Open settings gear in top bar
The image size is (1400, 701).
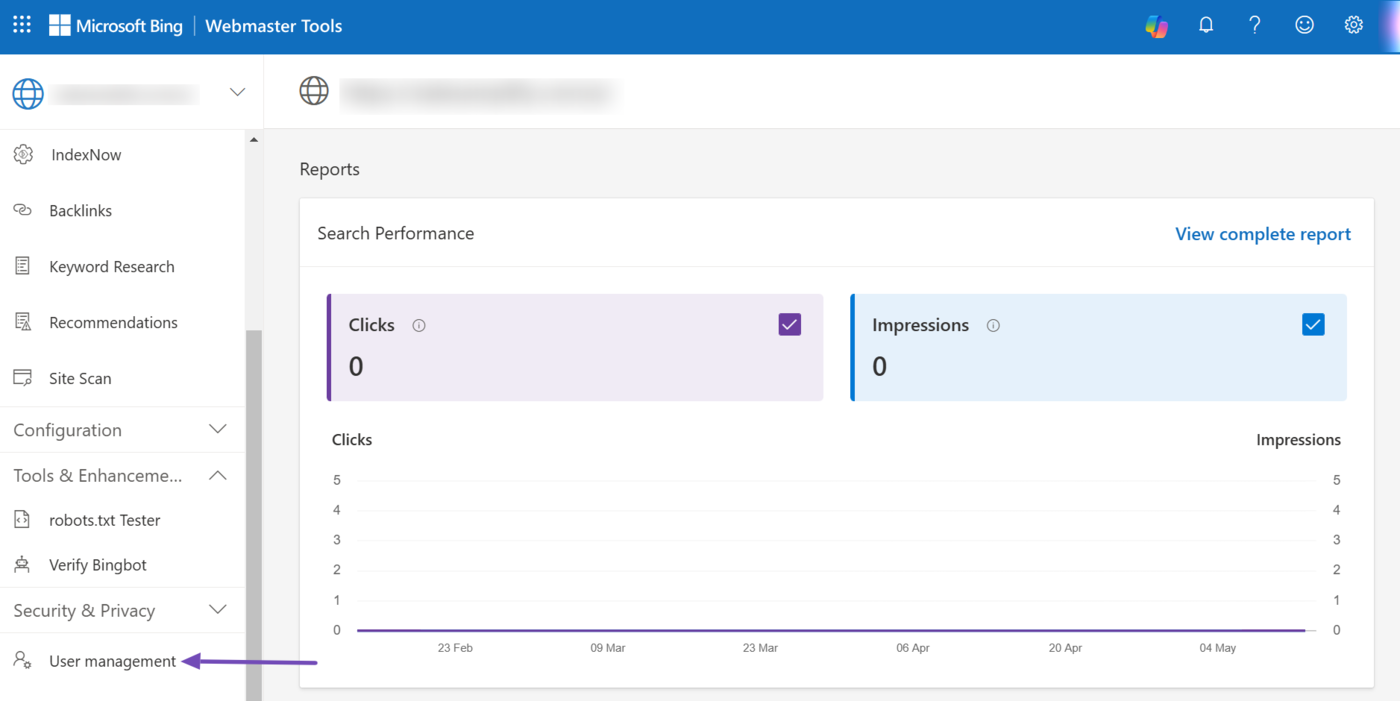(x=1353, y=26)
